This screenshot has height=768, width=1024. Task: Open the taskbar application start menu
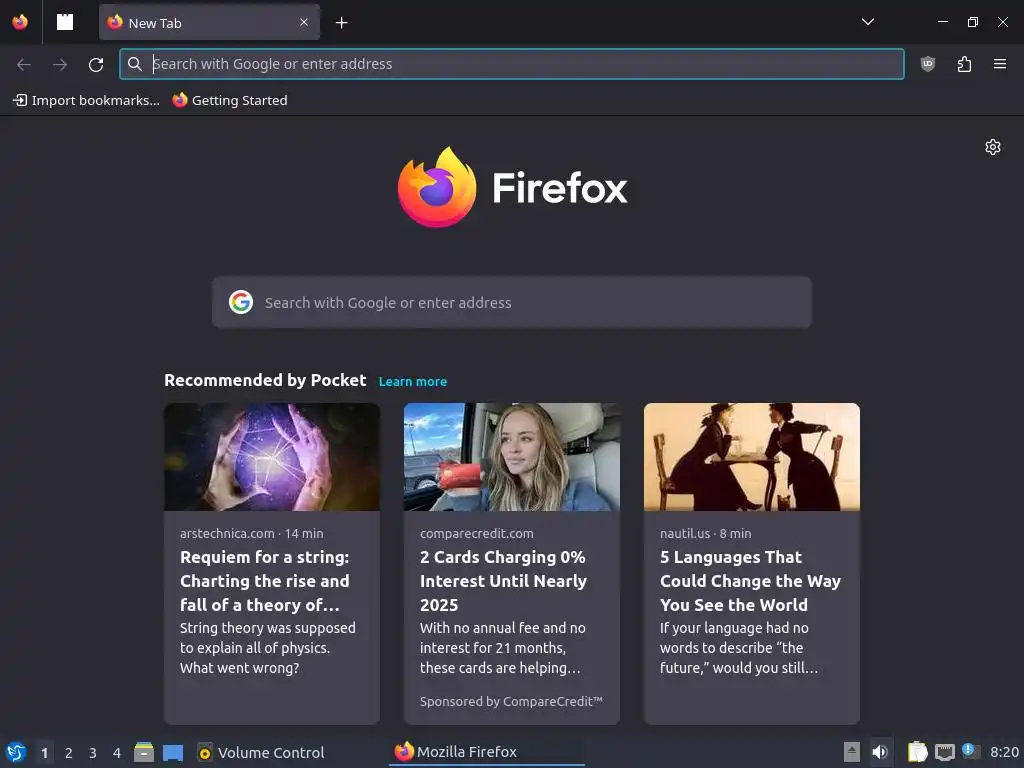16,752
